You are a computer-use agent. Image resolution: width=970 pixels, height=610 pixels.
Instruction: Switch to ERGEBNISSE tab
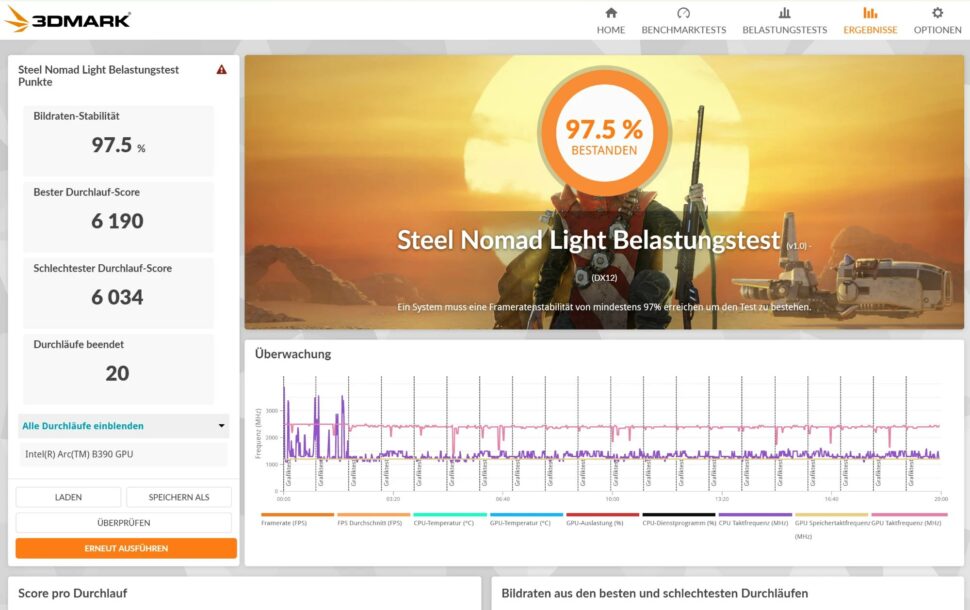[870, 30]
